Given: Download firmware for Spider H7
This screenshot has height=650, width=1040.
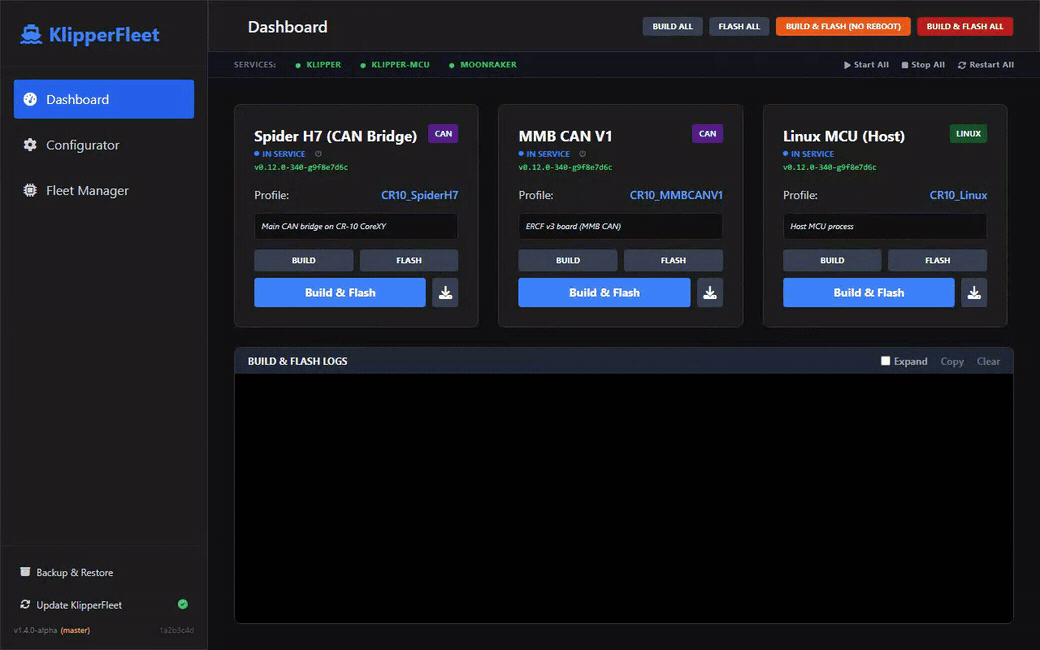Looking at the screenshot, I should (445, 292).
